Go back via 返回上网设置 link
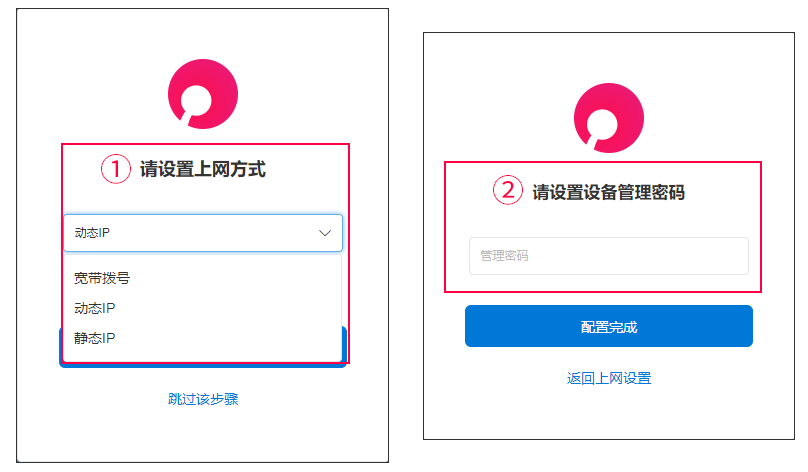Image resolution: width=808 pixels, height=472 pixels. [x=609, y=378]
